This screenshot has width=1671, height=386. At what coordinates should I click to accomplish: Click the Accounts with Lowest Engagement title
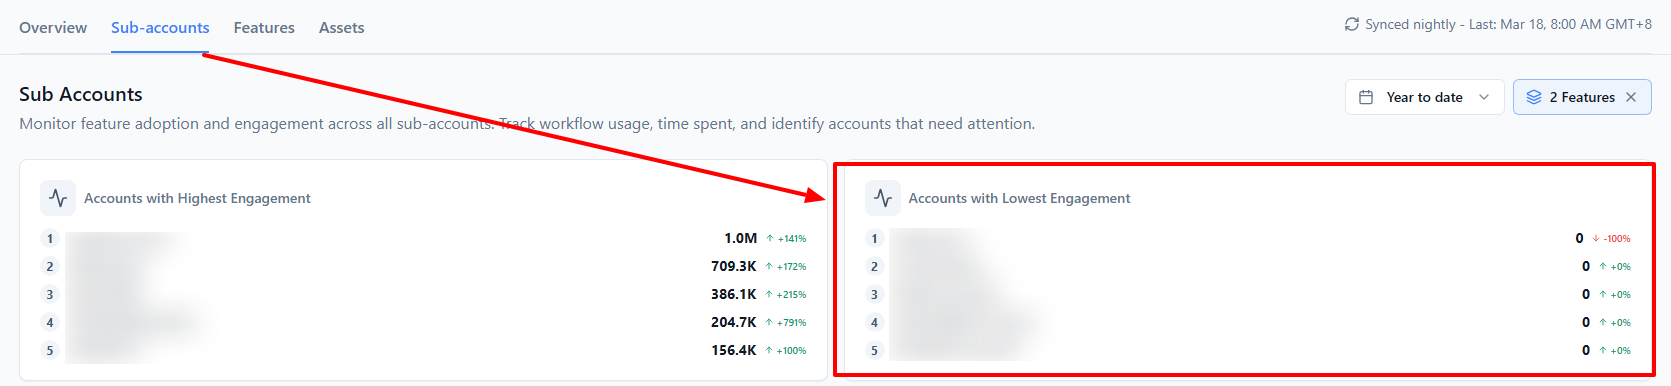point(1019,198)
